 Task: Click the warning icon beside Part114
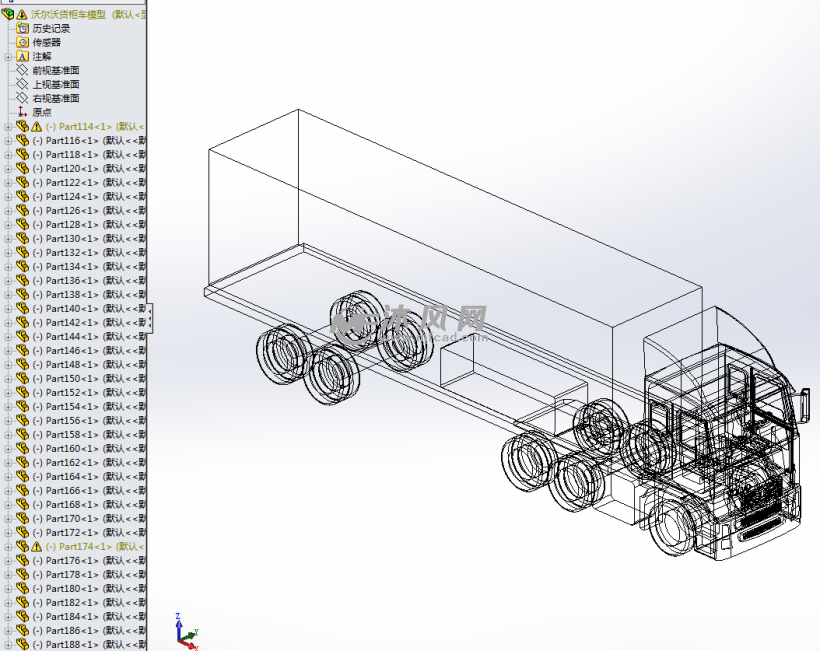[x=36, y=127]
